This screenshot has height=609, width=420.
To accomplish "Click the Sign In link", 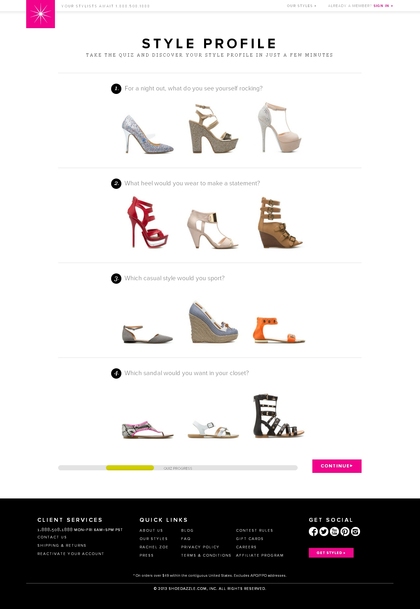I will 383,6.
